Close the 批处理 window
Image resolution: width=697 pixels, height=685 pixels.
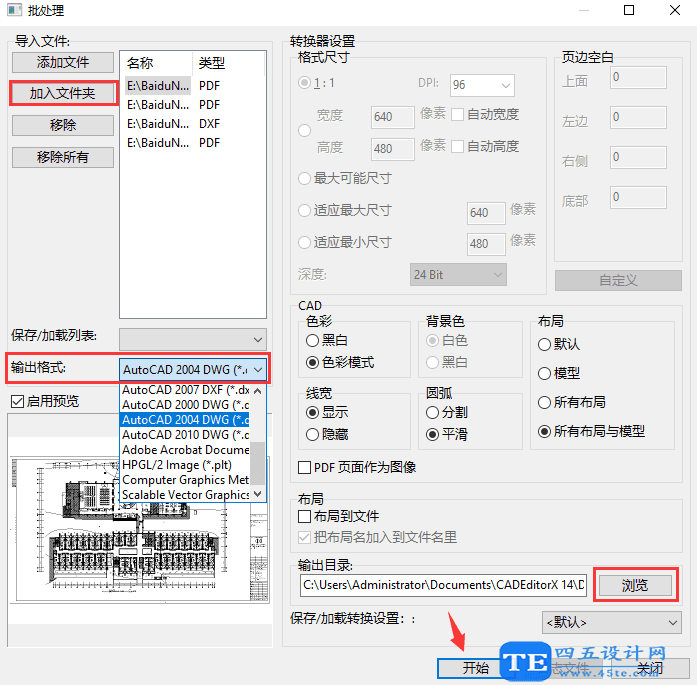[675, 10]
